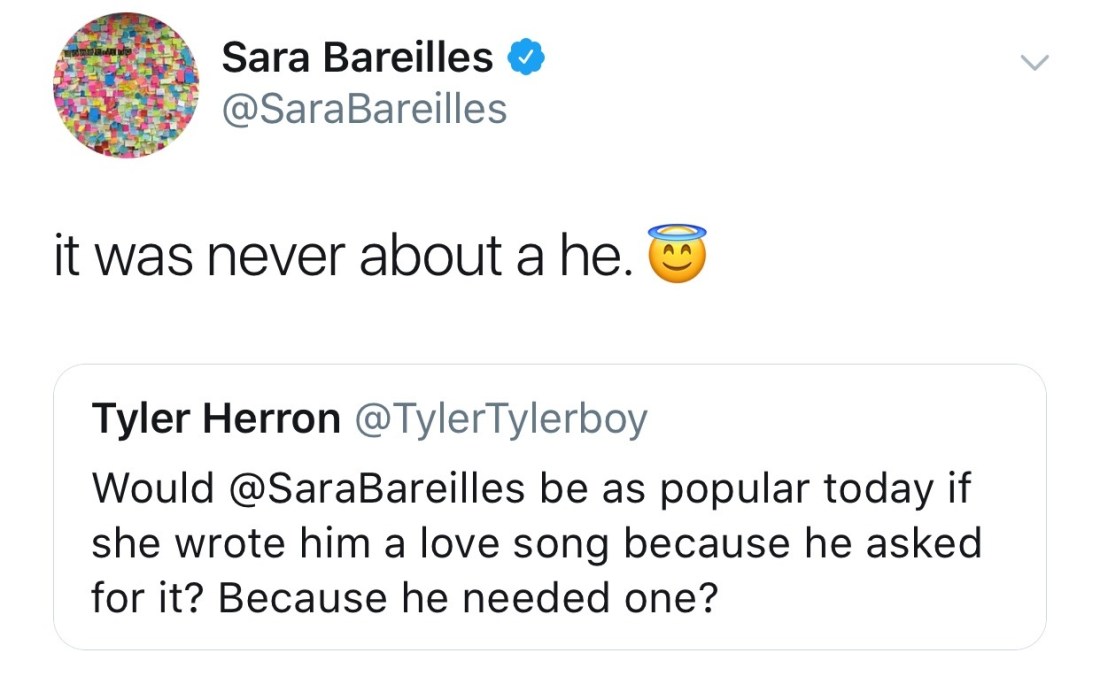Click the word "it" starting the main tweet
Screen dimensions: 1100x676
point(67,256)
